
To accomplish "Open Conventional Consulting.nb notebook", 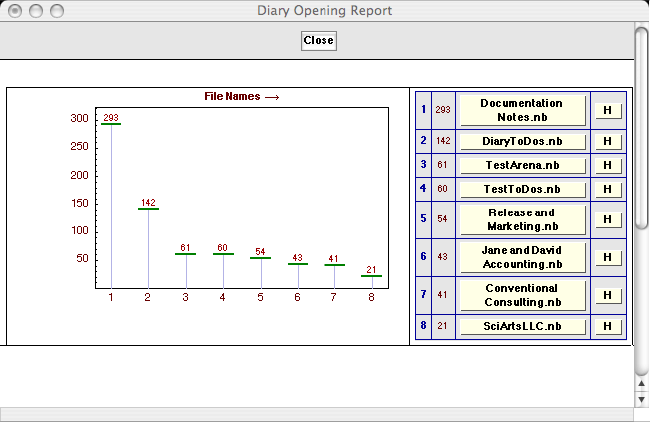I will (x=522, y=295).
